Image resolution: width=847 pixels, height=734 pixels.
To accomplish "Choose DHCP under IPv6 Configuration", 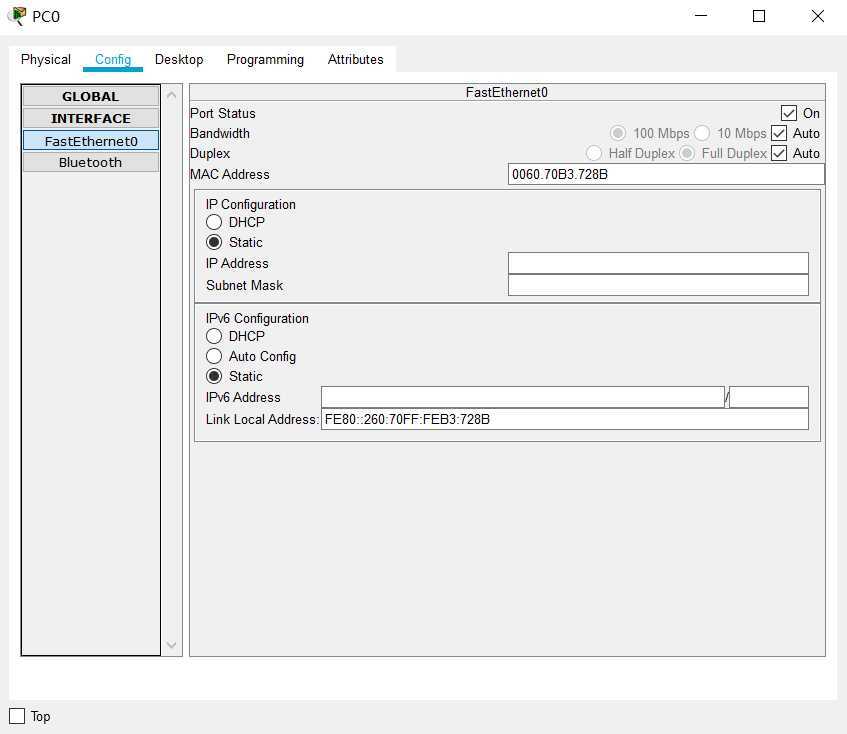I will (x=214, y=336).
